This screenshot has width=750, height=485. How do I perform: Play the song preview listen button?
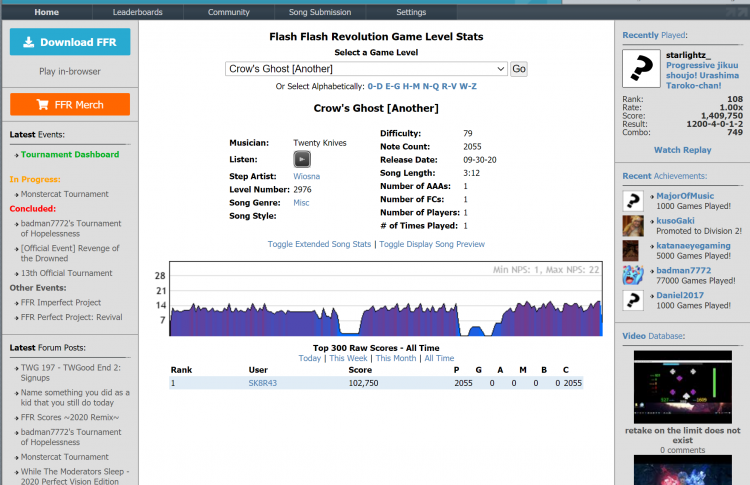point(302,159)
